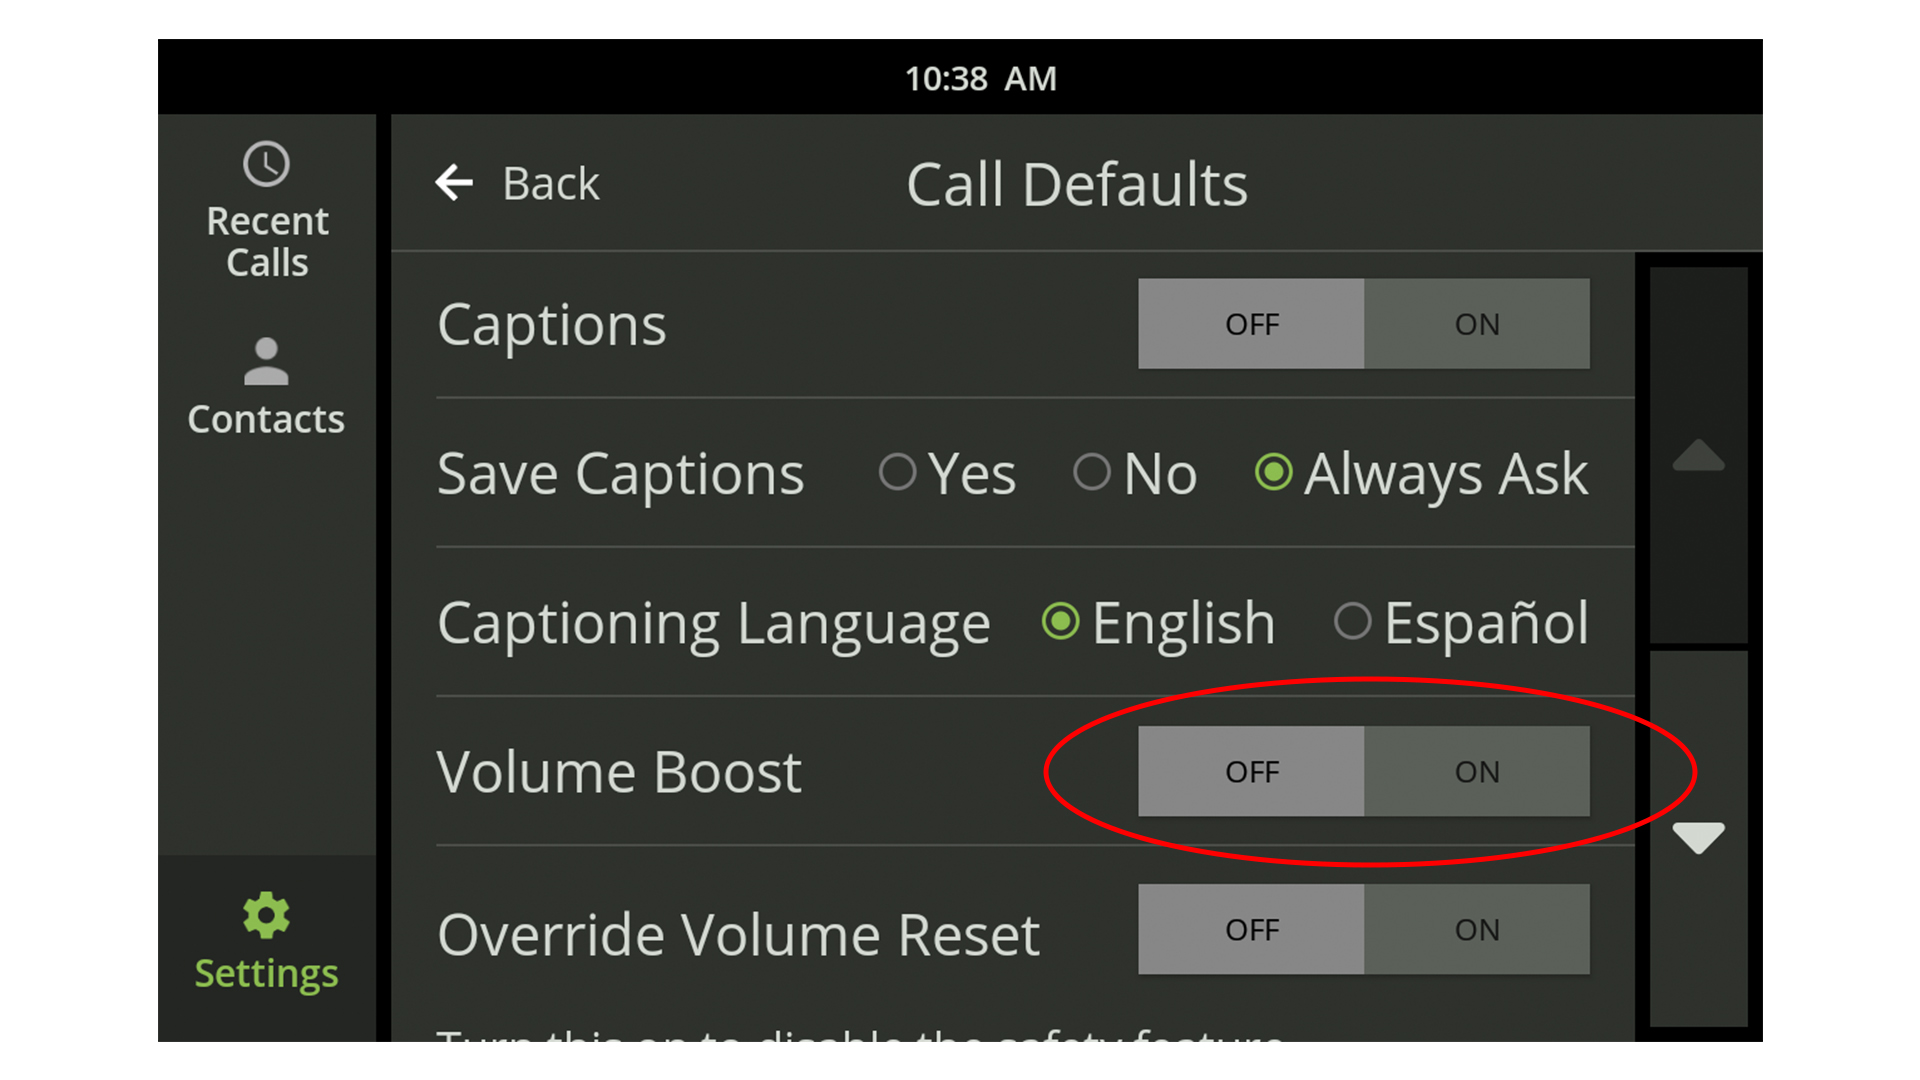Tap the back arrow icon
The height and width of the screenshot is (1080, 1920).
454,183
